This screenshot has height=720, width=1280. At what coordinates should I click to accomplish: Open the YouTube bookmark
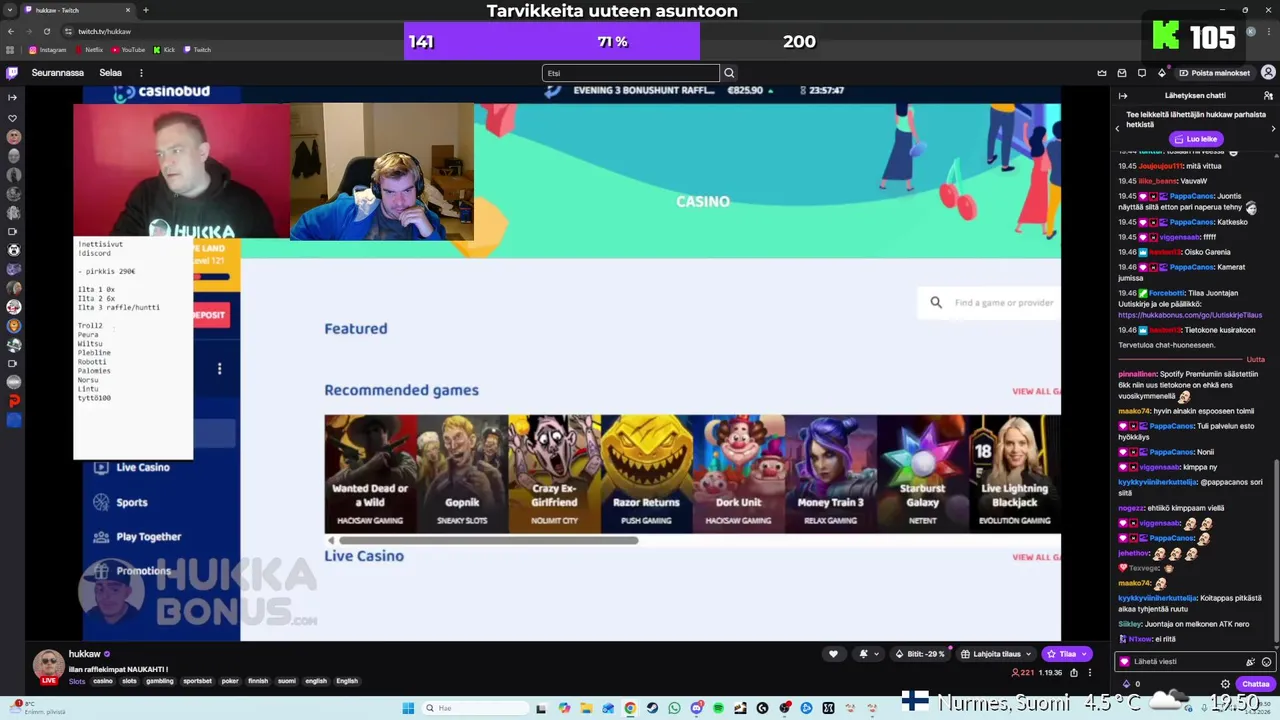(x=128, y=50)
